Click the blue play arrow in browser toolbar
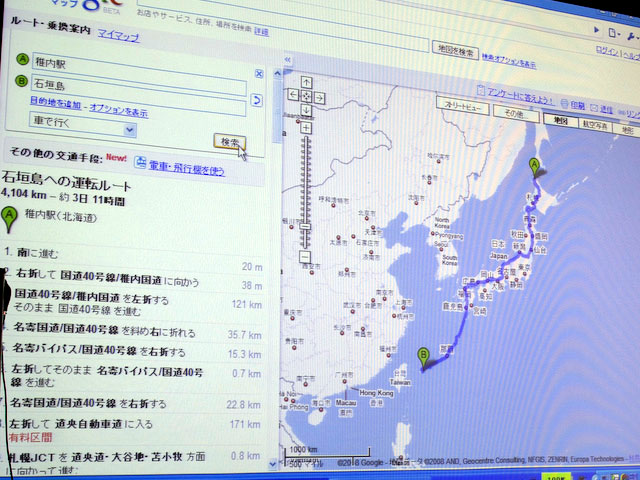 [x=597, y=29]
